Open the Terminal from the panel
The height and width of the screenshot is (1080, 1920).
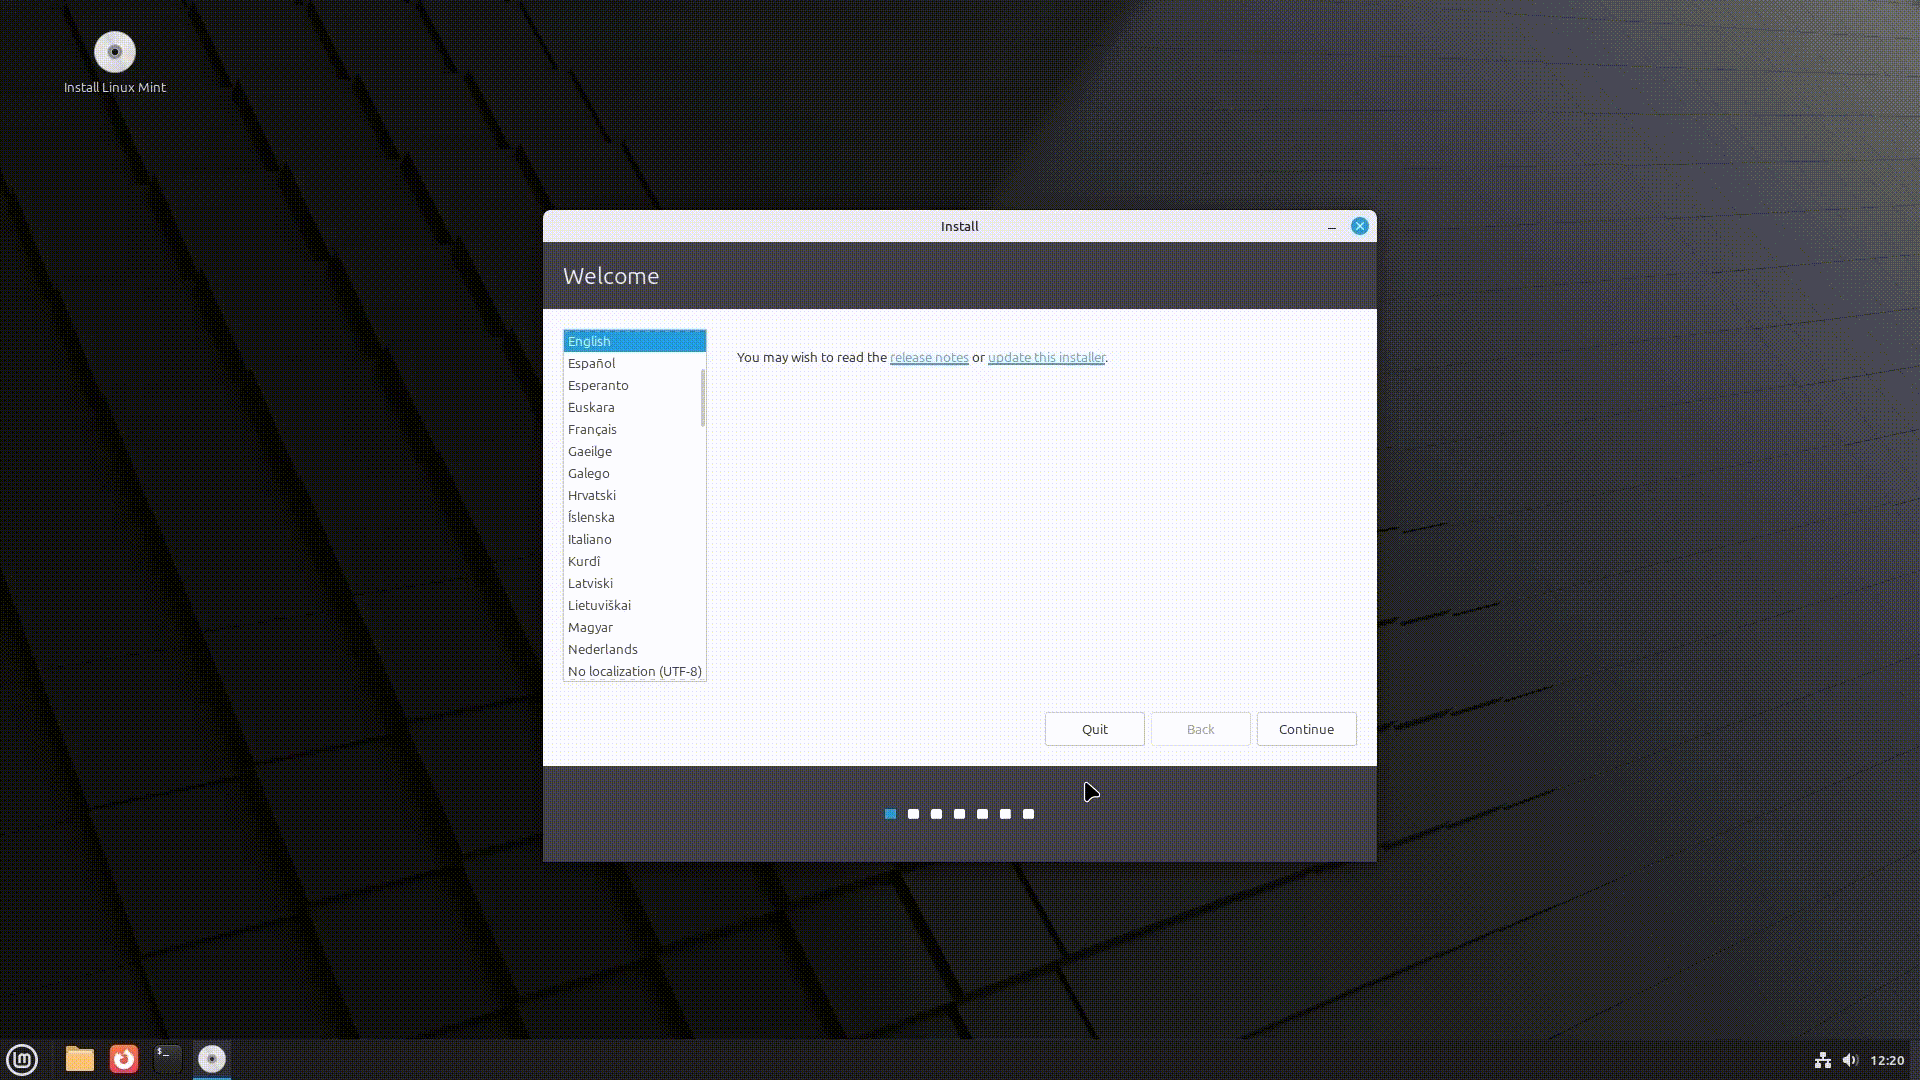(x=168, y=1059)
